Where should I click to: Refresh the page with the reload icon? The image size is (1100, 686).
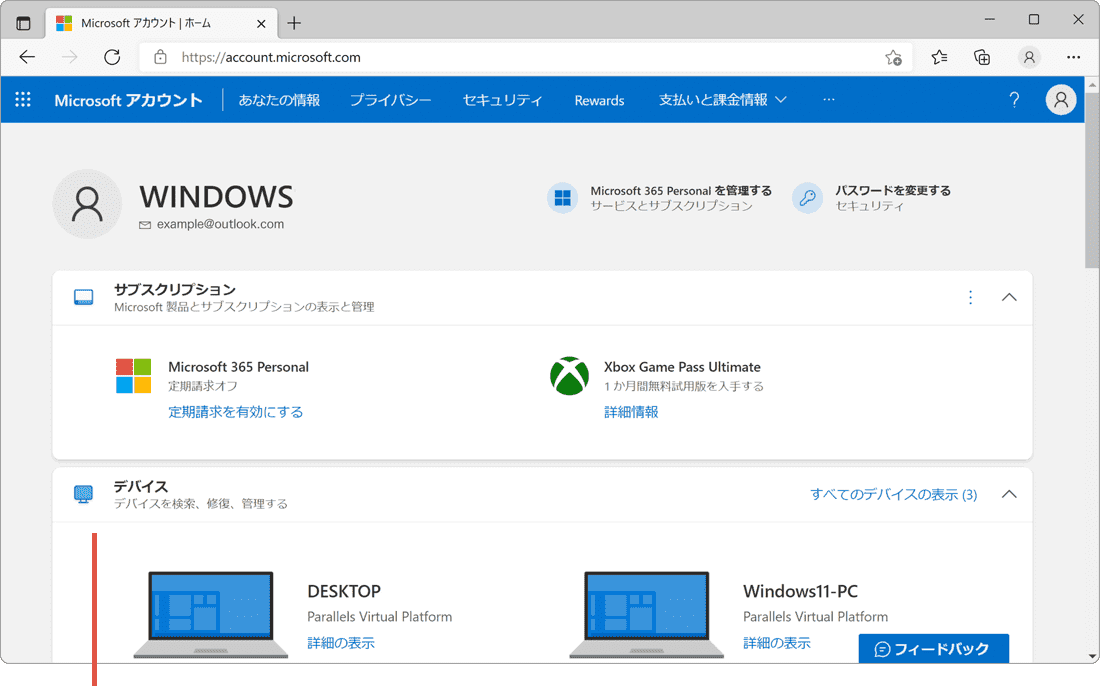tap(112, 57)
